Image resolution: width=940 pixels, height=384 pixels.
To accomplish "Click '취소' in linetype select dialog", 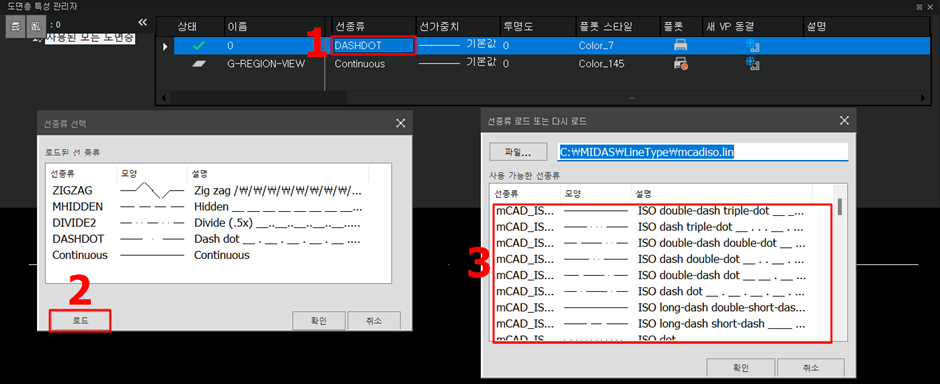I will coord(373,320).
